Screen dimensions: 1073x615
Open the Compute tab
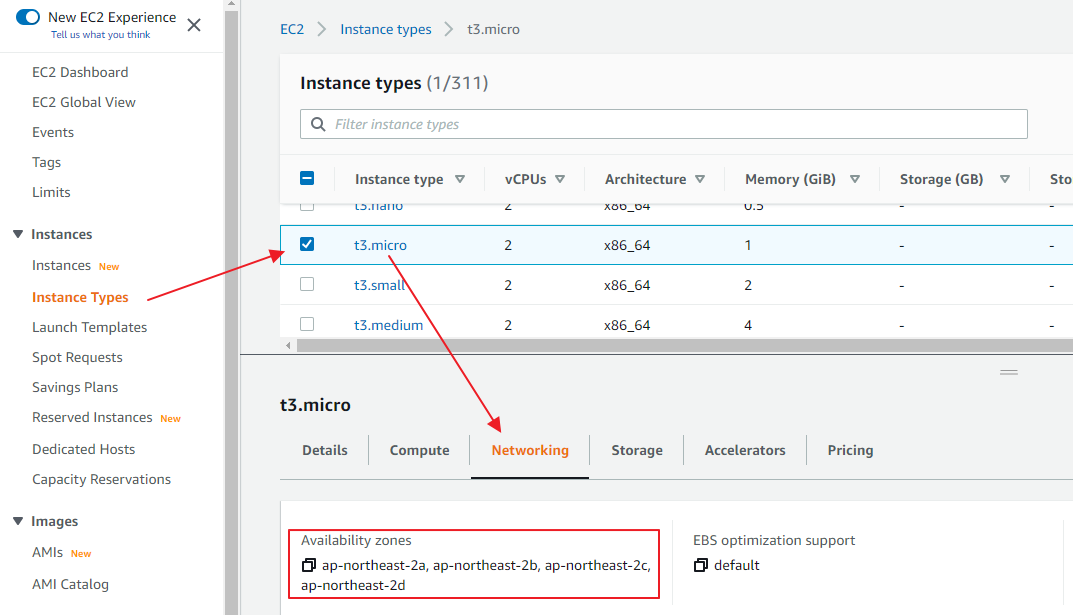point(419,450)
